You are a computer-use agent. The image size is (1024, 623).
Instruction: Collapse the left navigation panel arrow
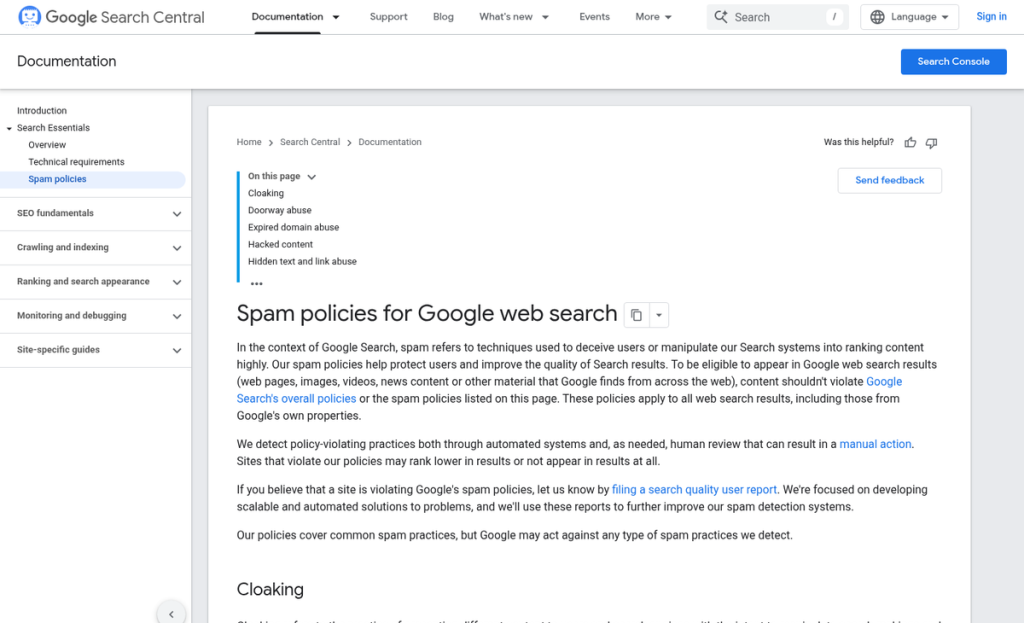[x=171, y=614]
